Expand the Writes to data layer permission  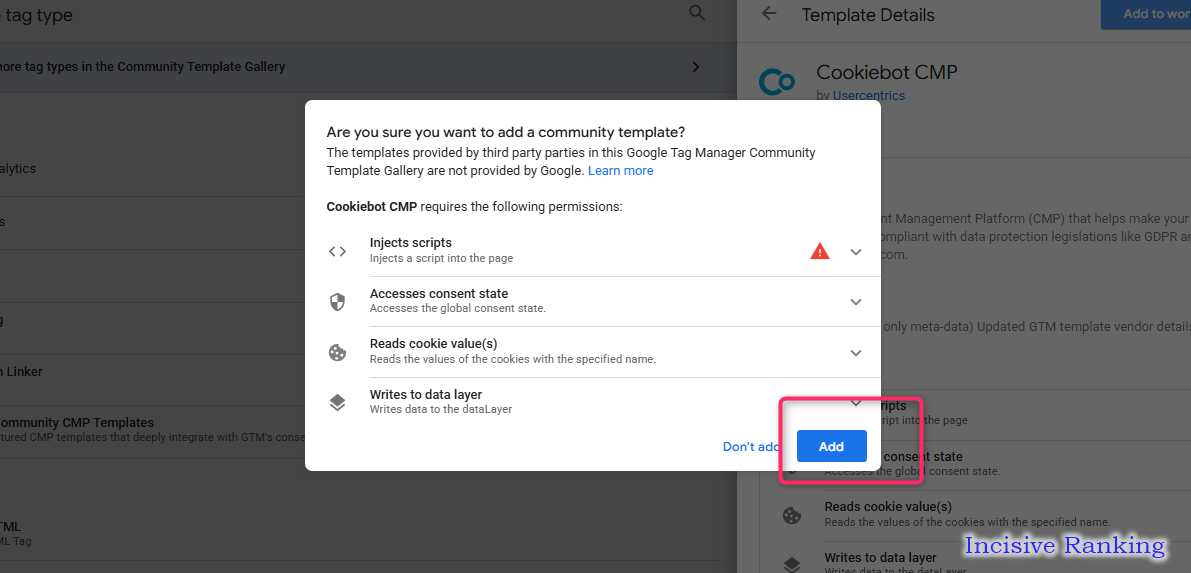[x=856, y=403]
